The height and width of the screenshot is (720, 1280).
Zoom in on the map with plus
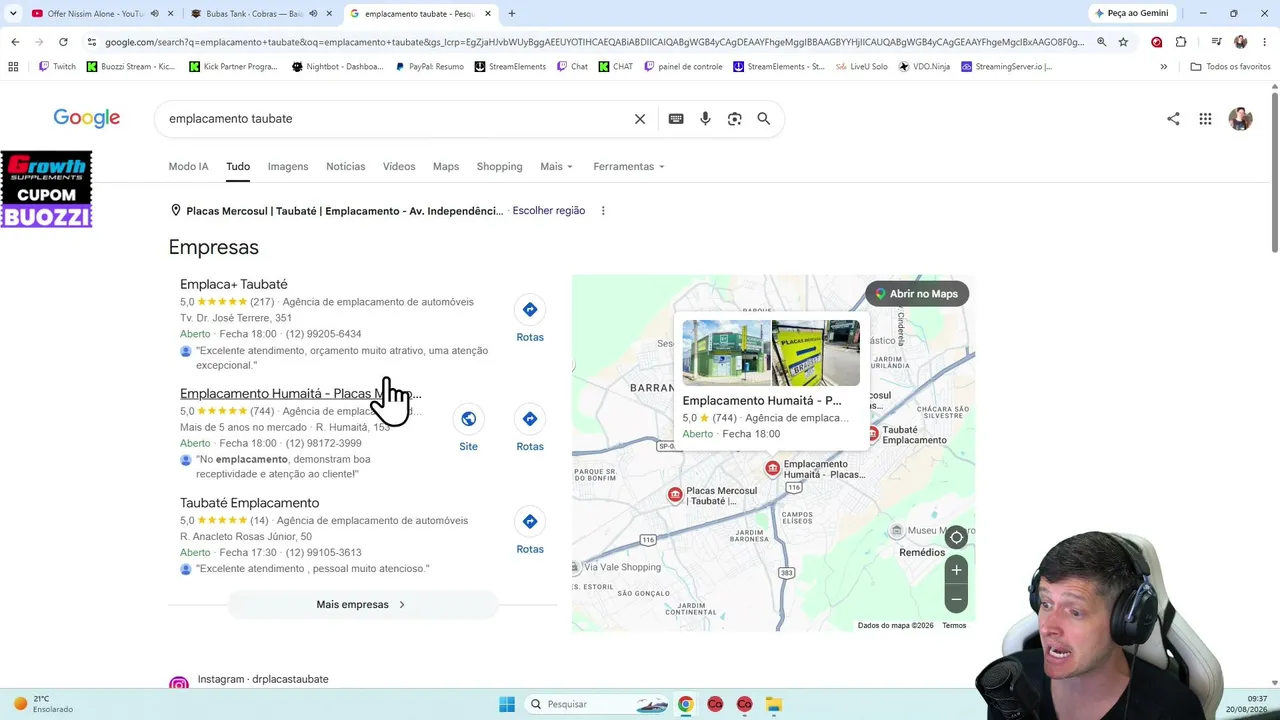(x=957, y=570)
